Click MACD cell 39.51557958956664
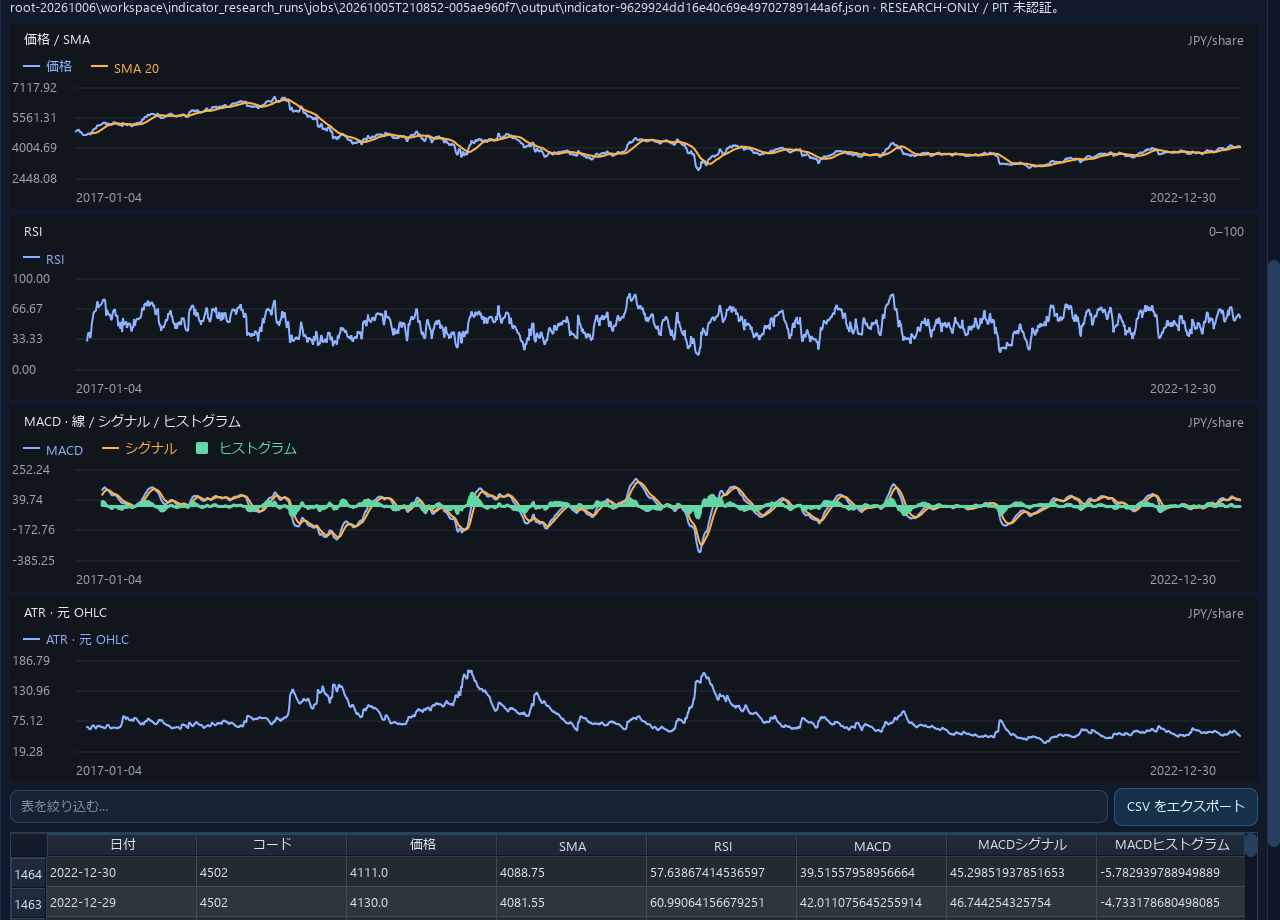Image resolution: width=1280 pixels, height=920 pixels. point(872,873)
